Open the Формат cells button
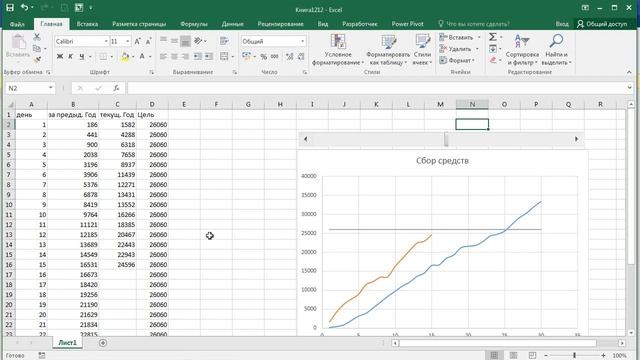Image resolution: width=640 pixels, height=360 pixels. click(457, 60)
